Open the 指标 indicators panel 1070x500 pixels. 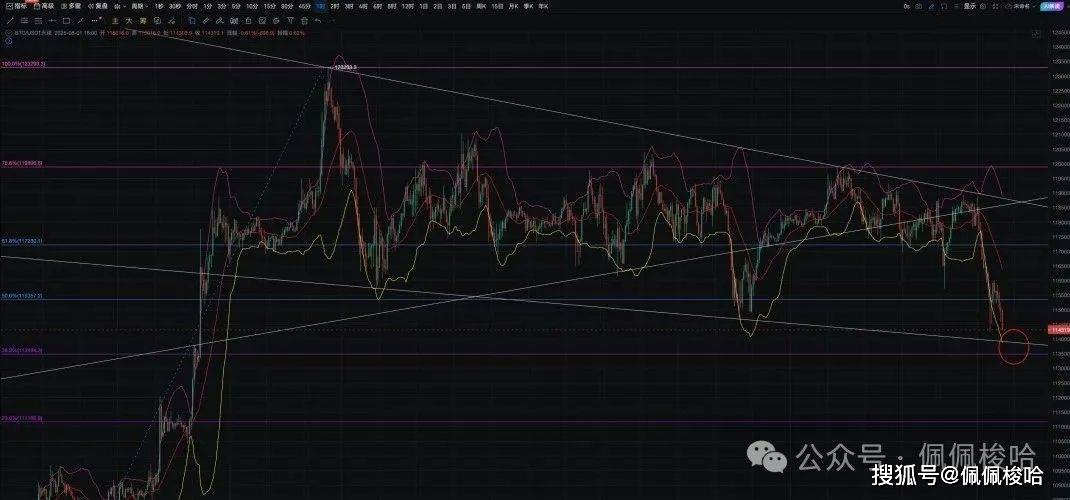click(x=16, y=6)
